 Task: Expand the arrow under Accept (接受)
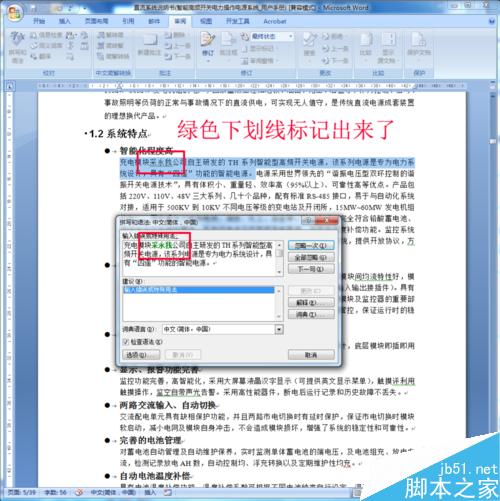309,61
